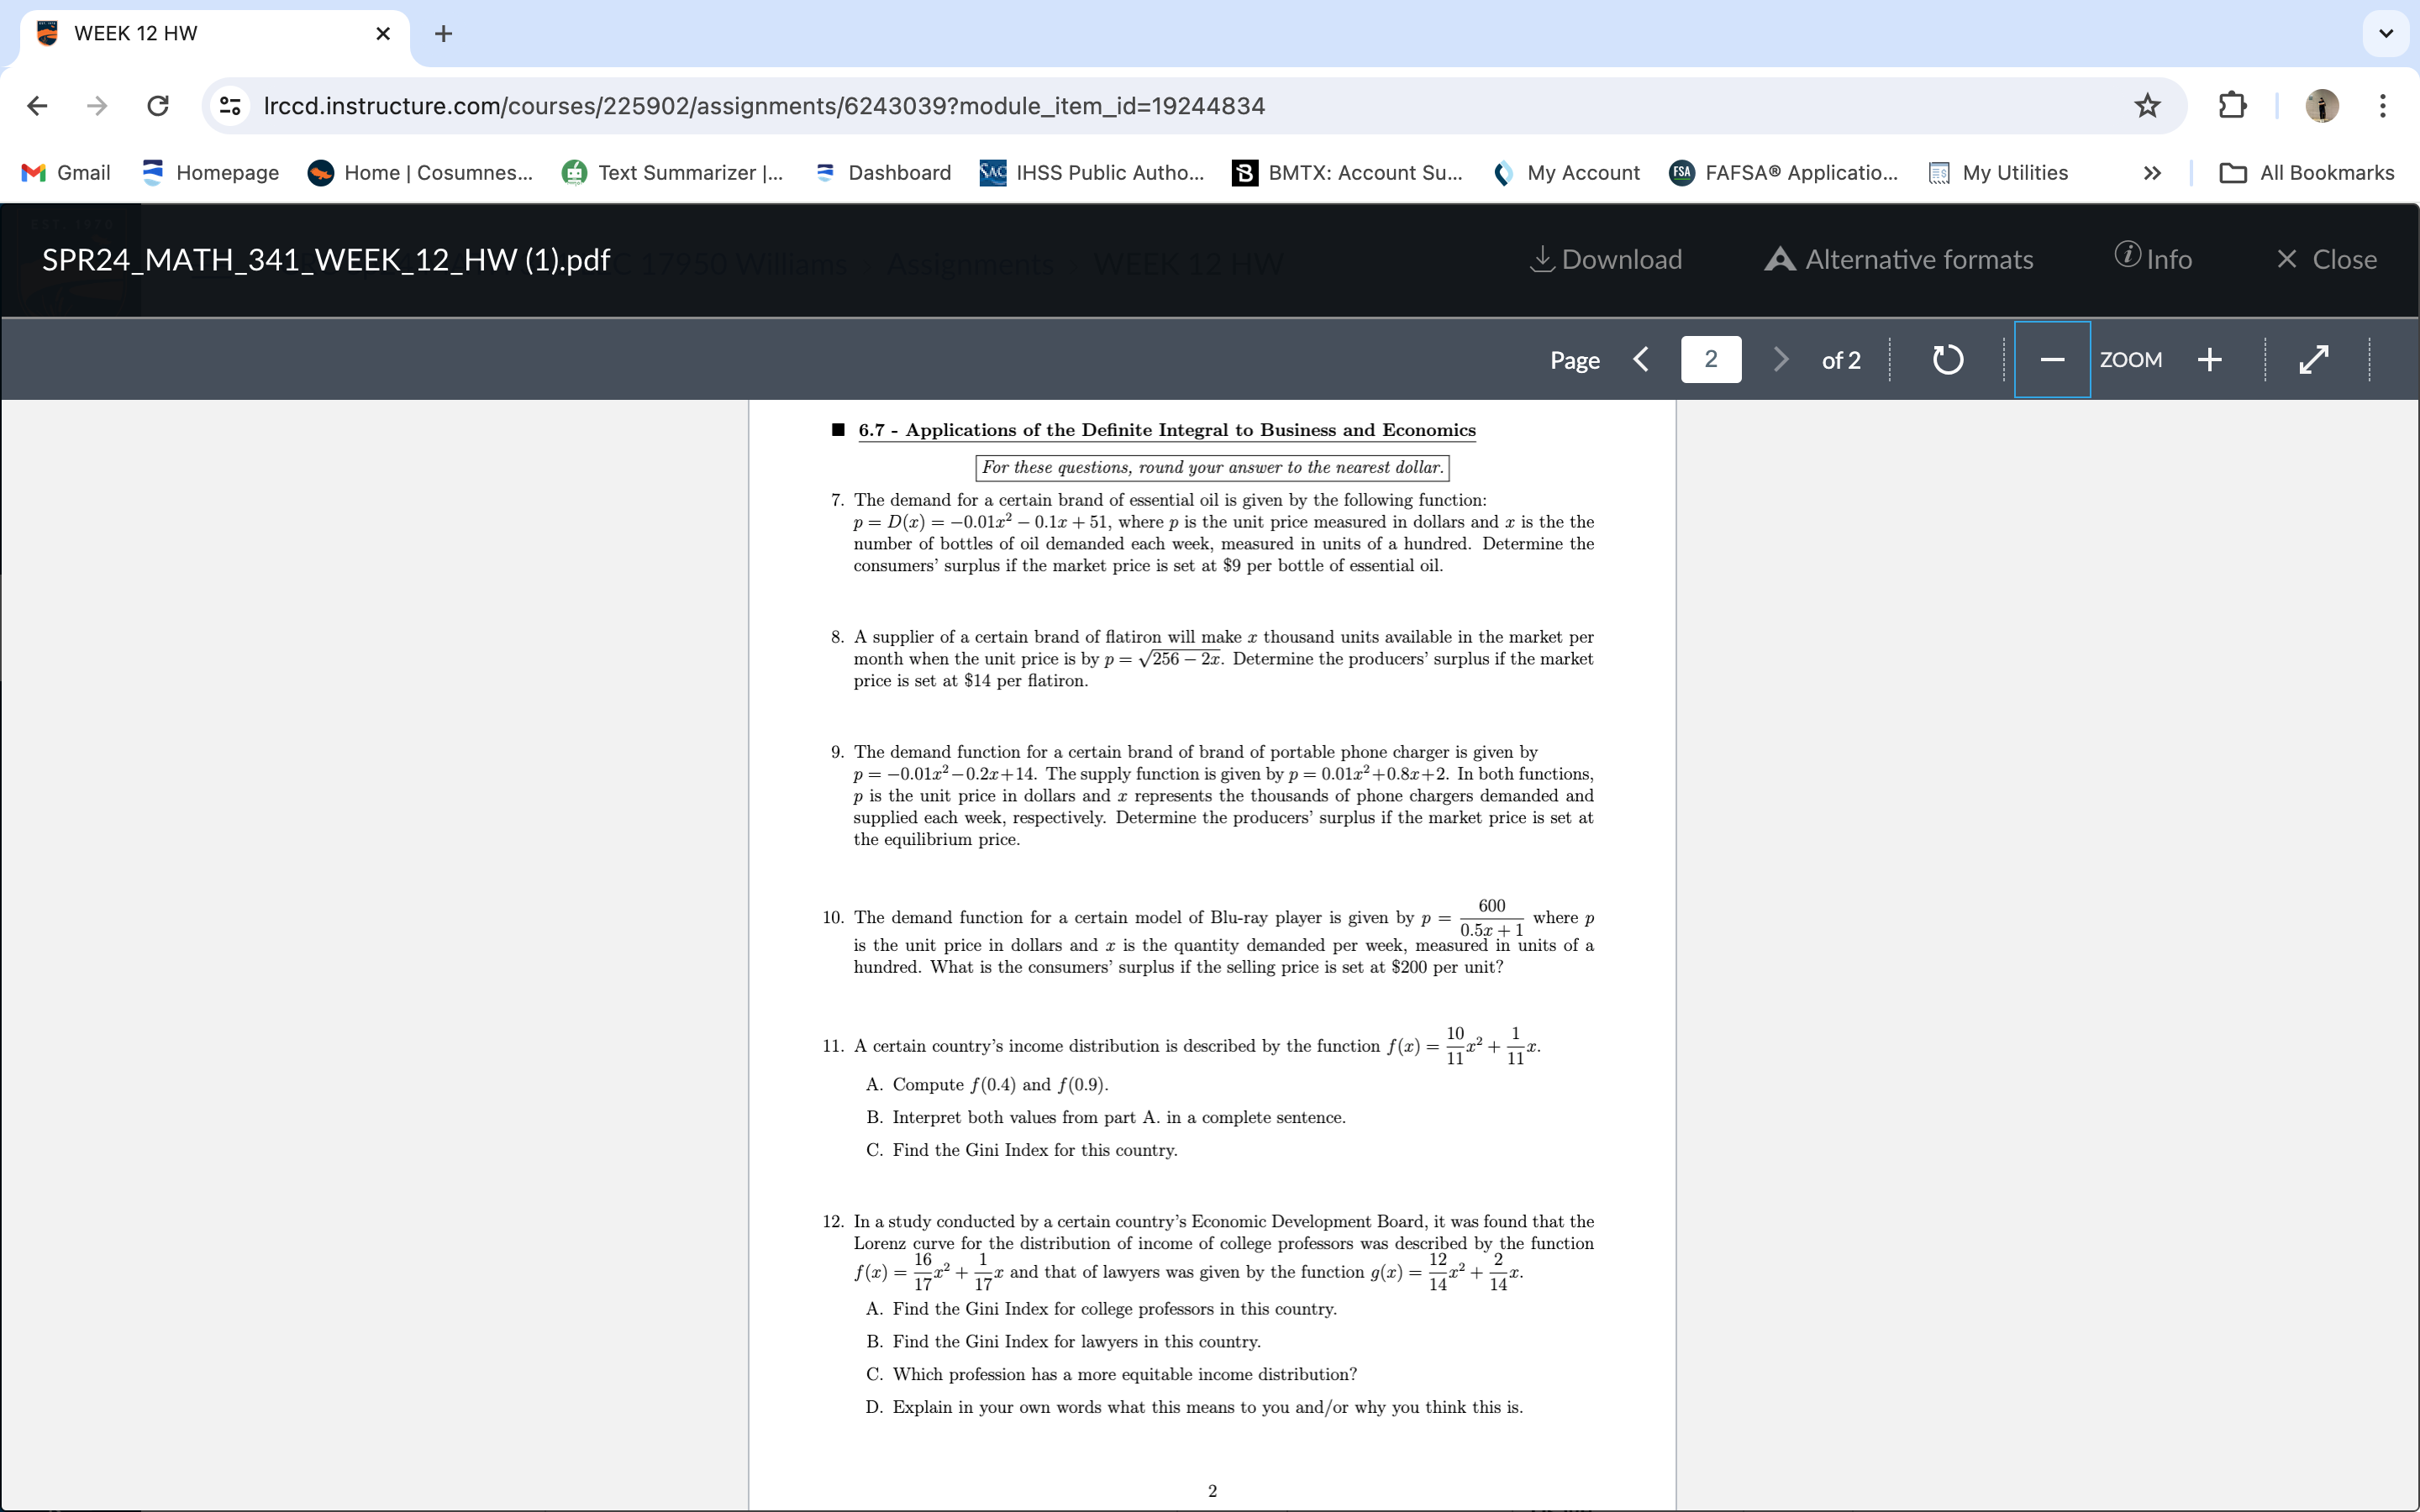Edit the page number input field
This screenshot has height=1512, width=2420.
tap(1711, 359)
